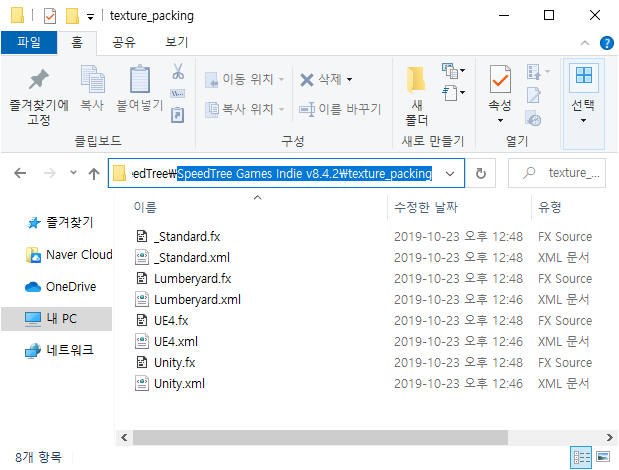The height and width of the screenshot is (470, 619).
Task: Click the Pin to Quick Access (즐겨찾기에 고정) icon
Action: [39, 79]
